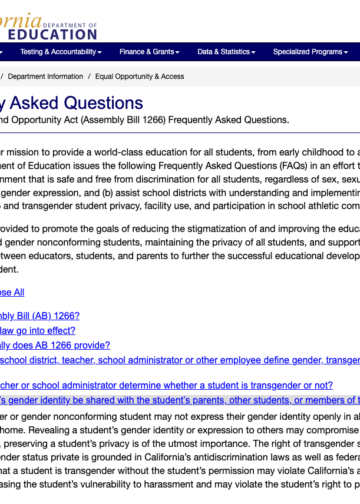Open the Testing & Accountability menu
This screenshot has width=360, height=504.
point(61,52)
